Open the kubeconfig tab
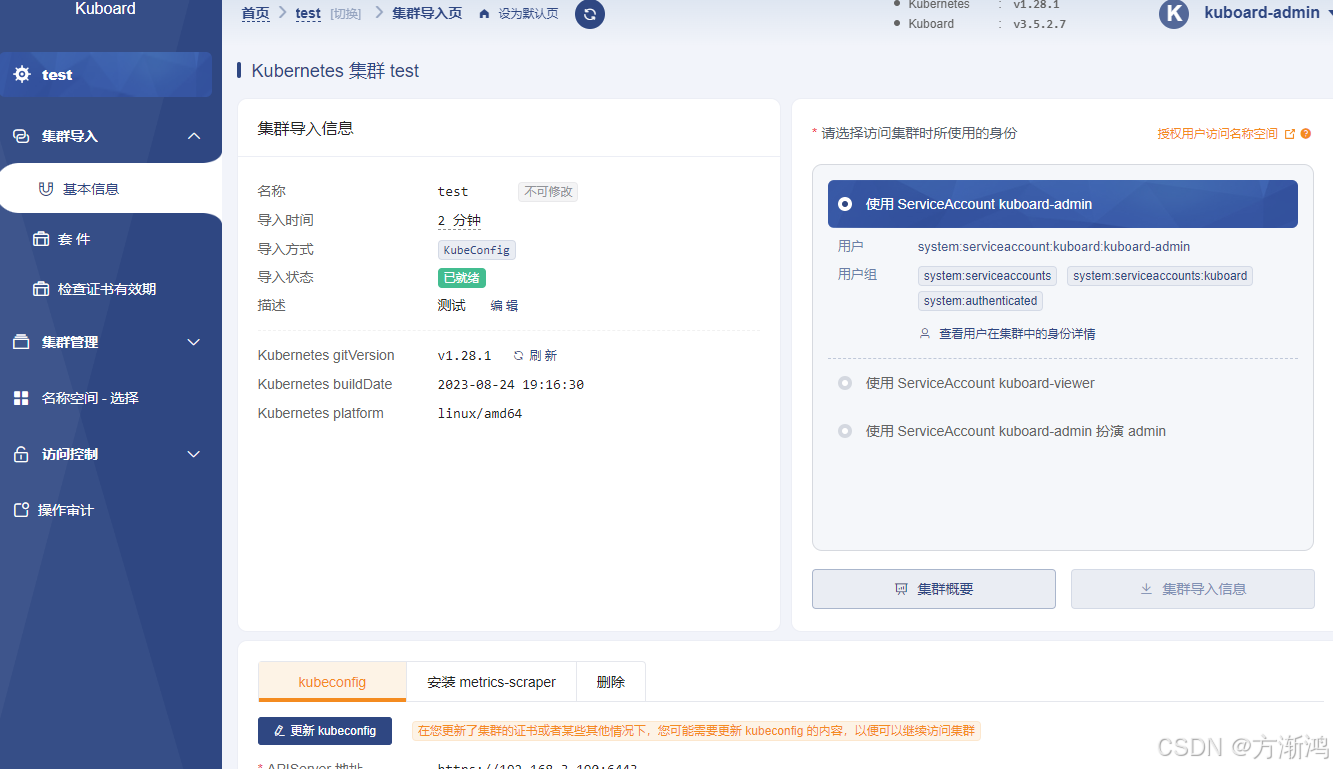1333x769 pixels. [332, 682]
